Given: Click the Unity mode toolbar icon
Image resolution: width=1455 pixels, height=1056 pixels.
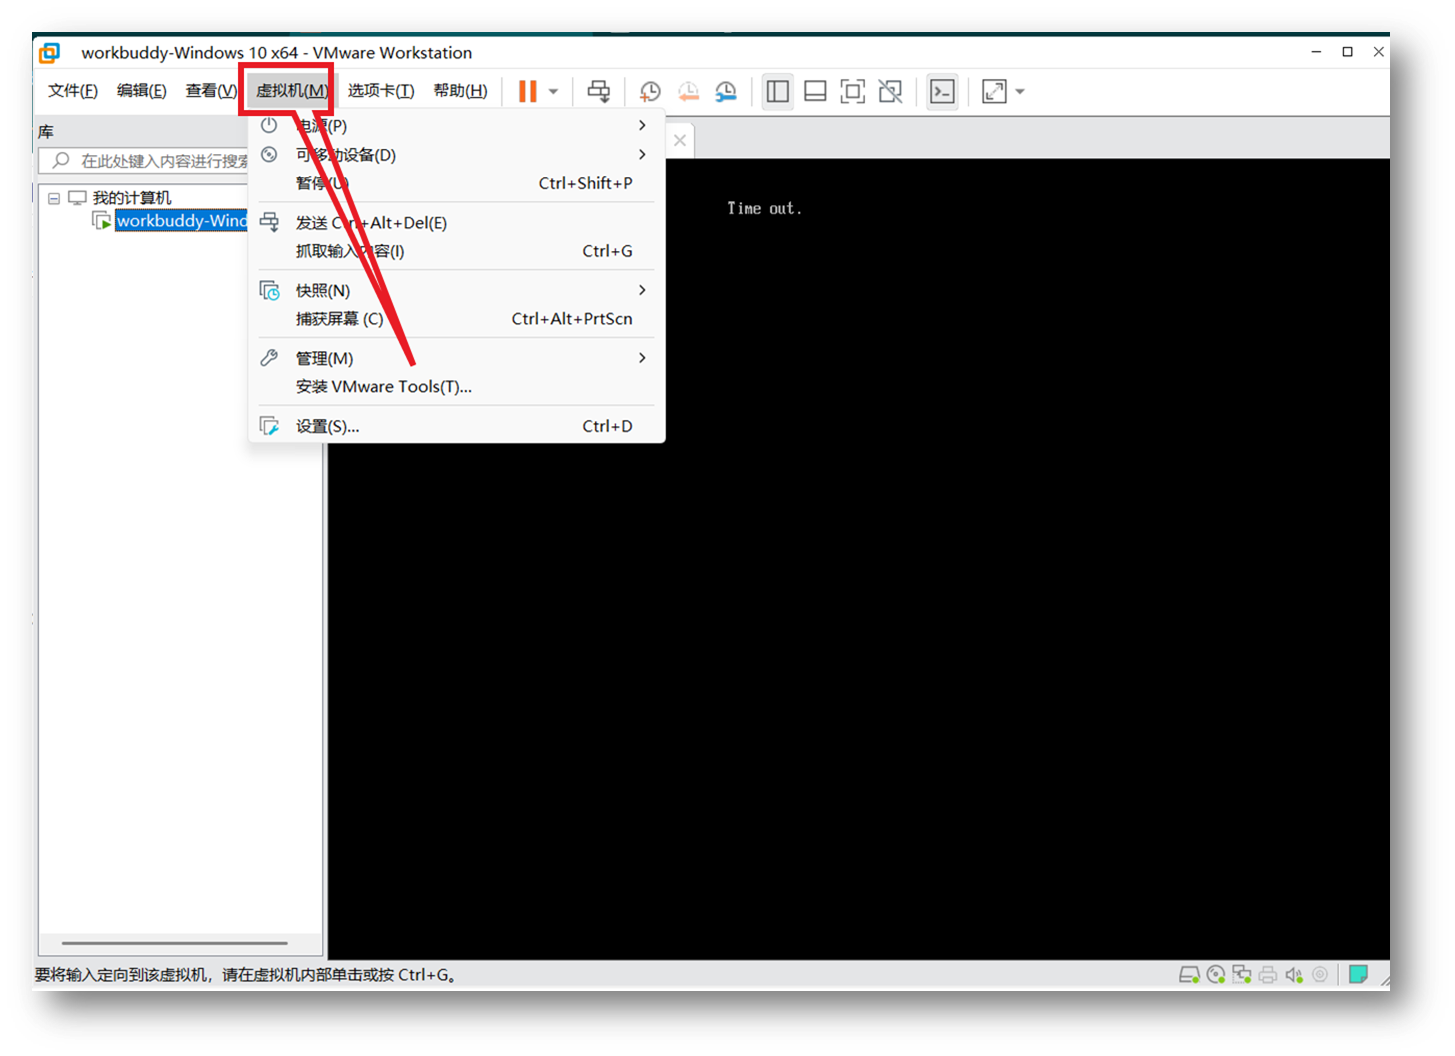Looking at the screenshot, I should [x=891, y=92].
